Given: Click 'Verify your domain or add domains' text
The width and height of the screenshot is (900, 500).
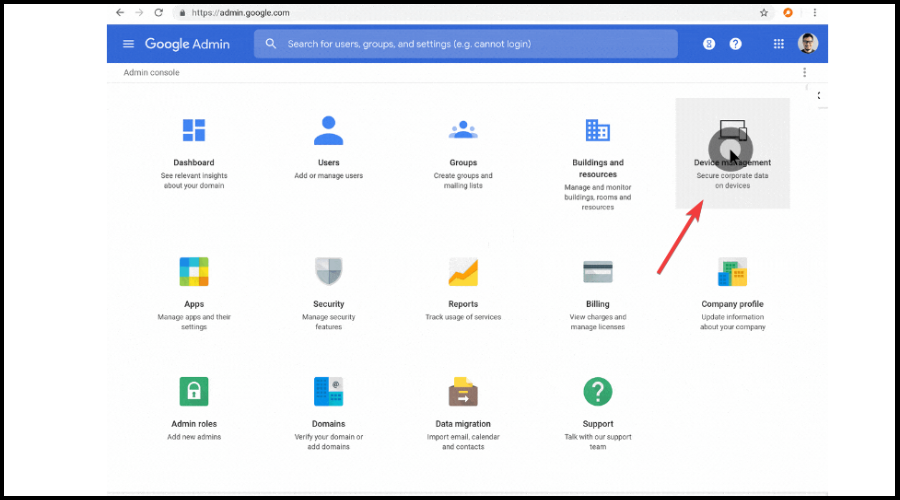Looking at the screenshot, I should tap(328, 442).
